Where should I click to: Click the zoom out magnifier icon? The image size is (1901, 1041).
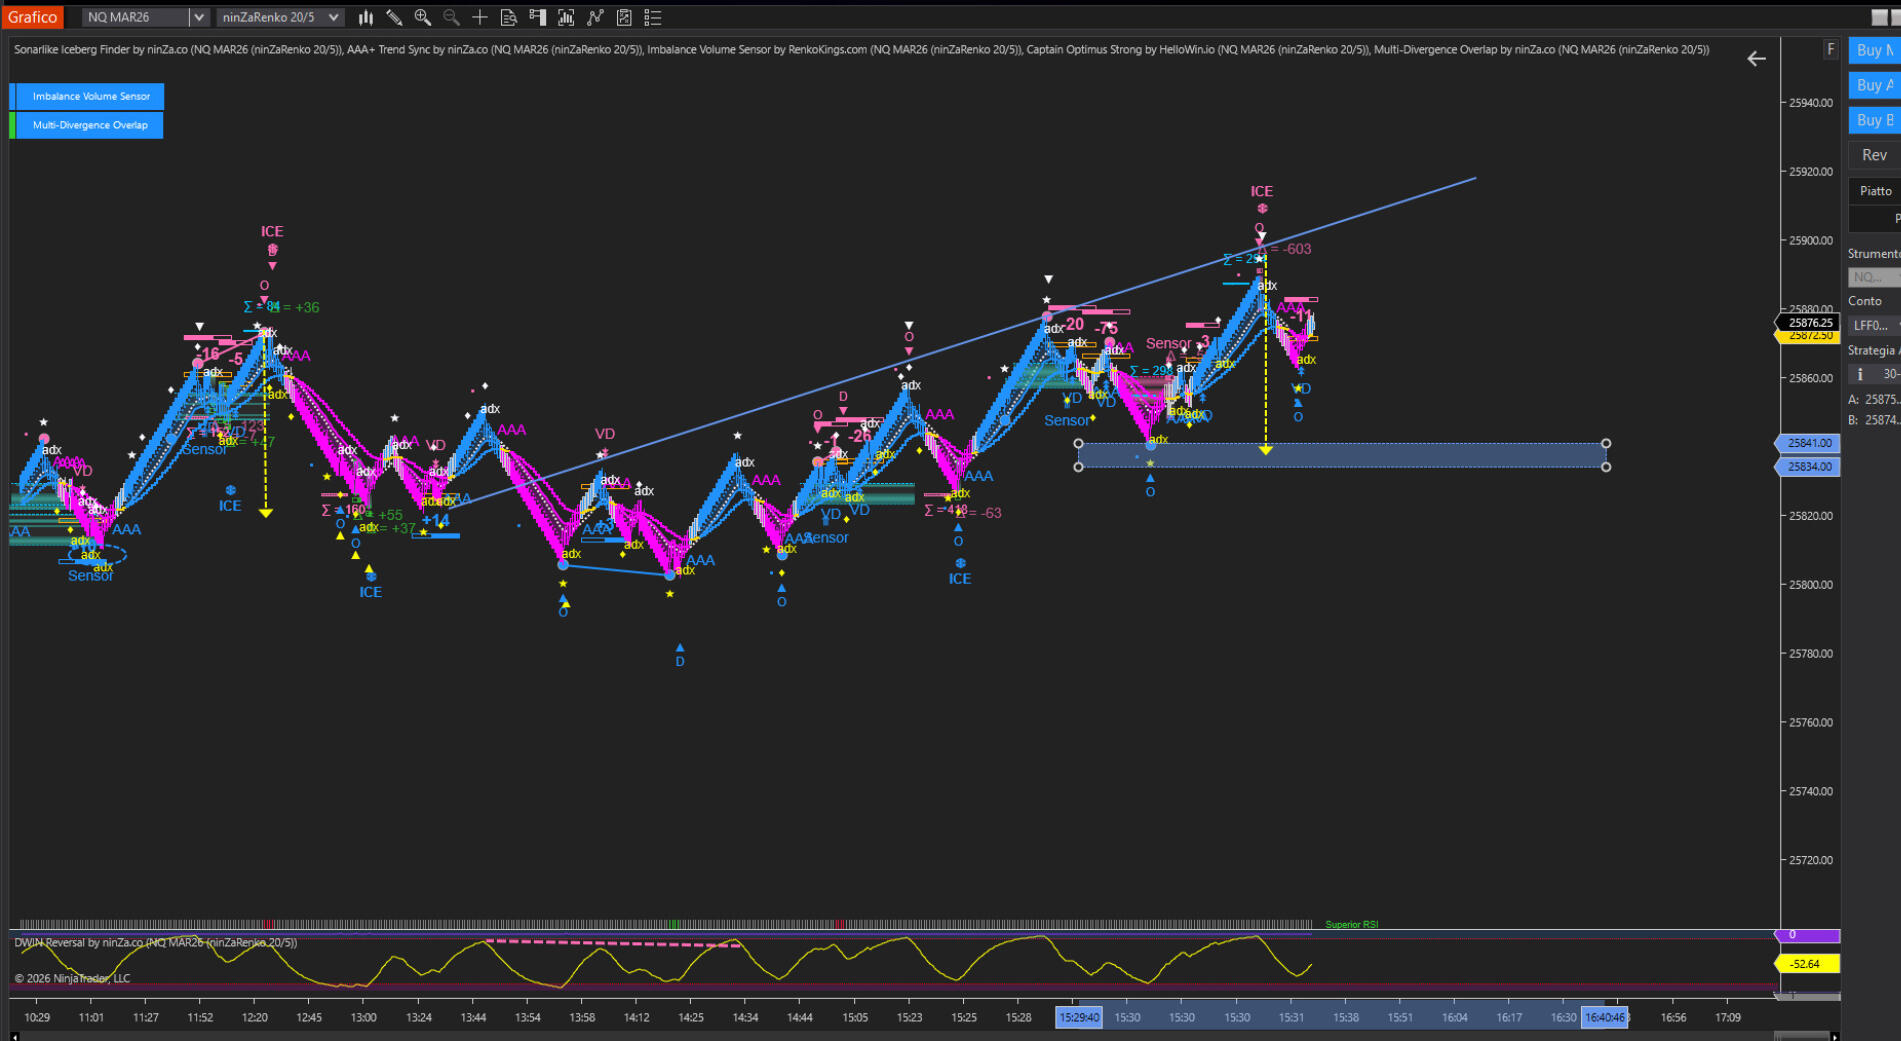[x=451, y=17]
